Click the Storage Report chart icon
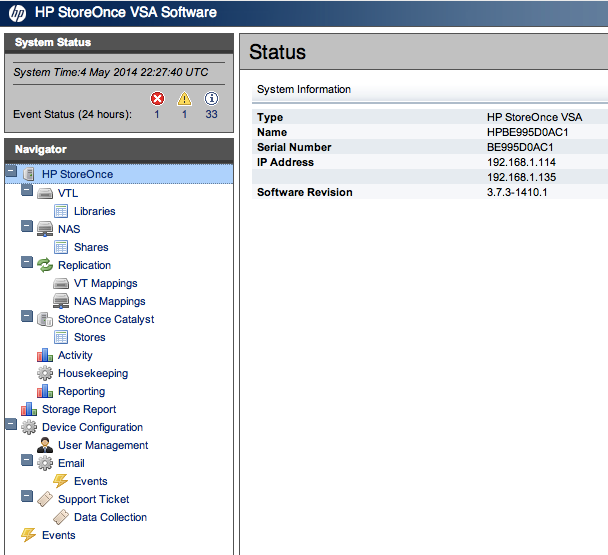The image size is (608, 555). [x=29, y=409]
